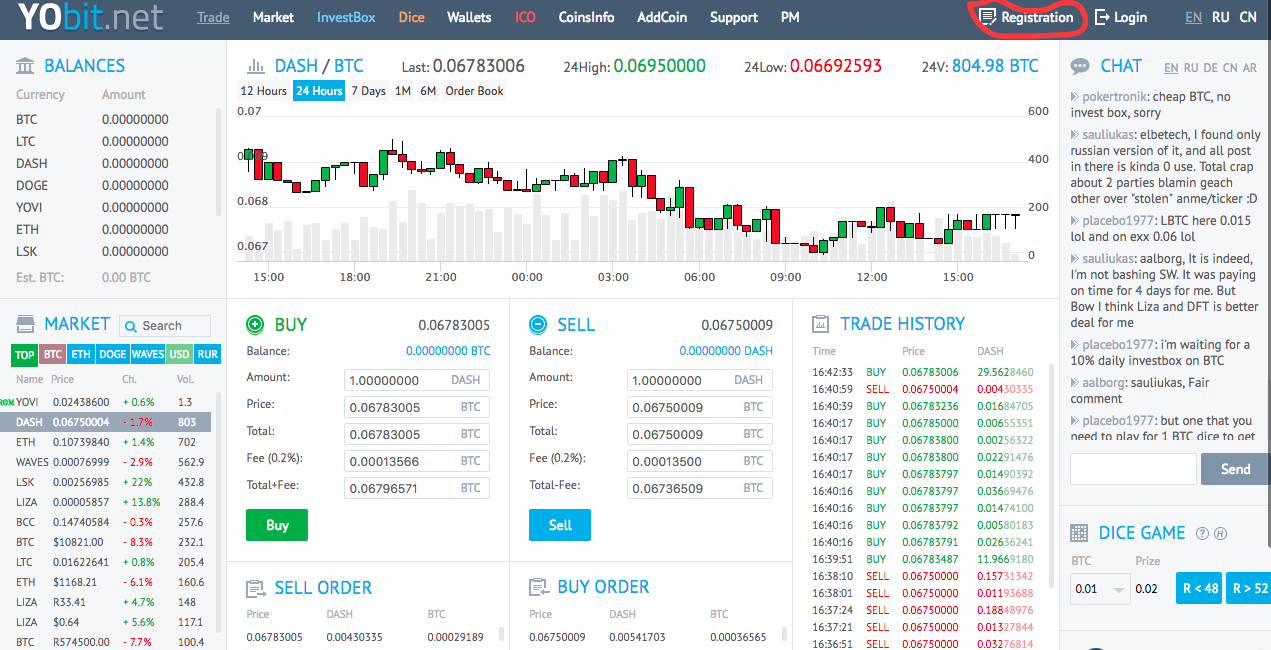Click the chat bubble icon

click(1080, 66)
